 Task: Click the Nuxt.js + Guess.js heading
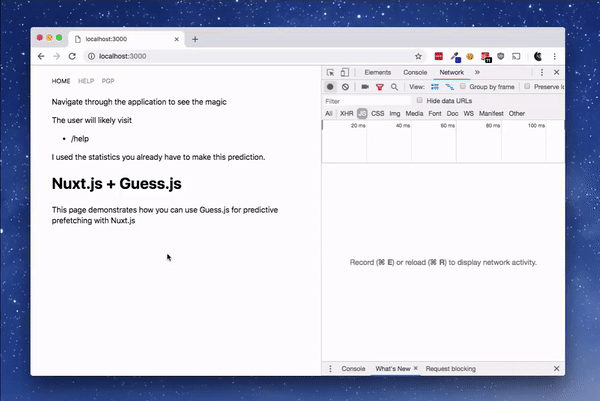[x=116, y=184]
